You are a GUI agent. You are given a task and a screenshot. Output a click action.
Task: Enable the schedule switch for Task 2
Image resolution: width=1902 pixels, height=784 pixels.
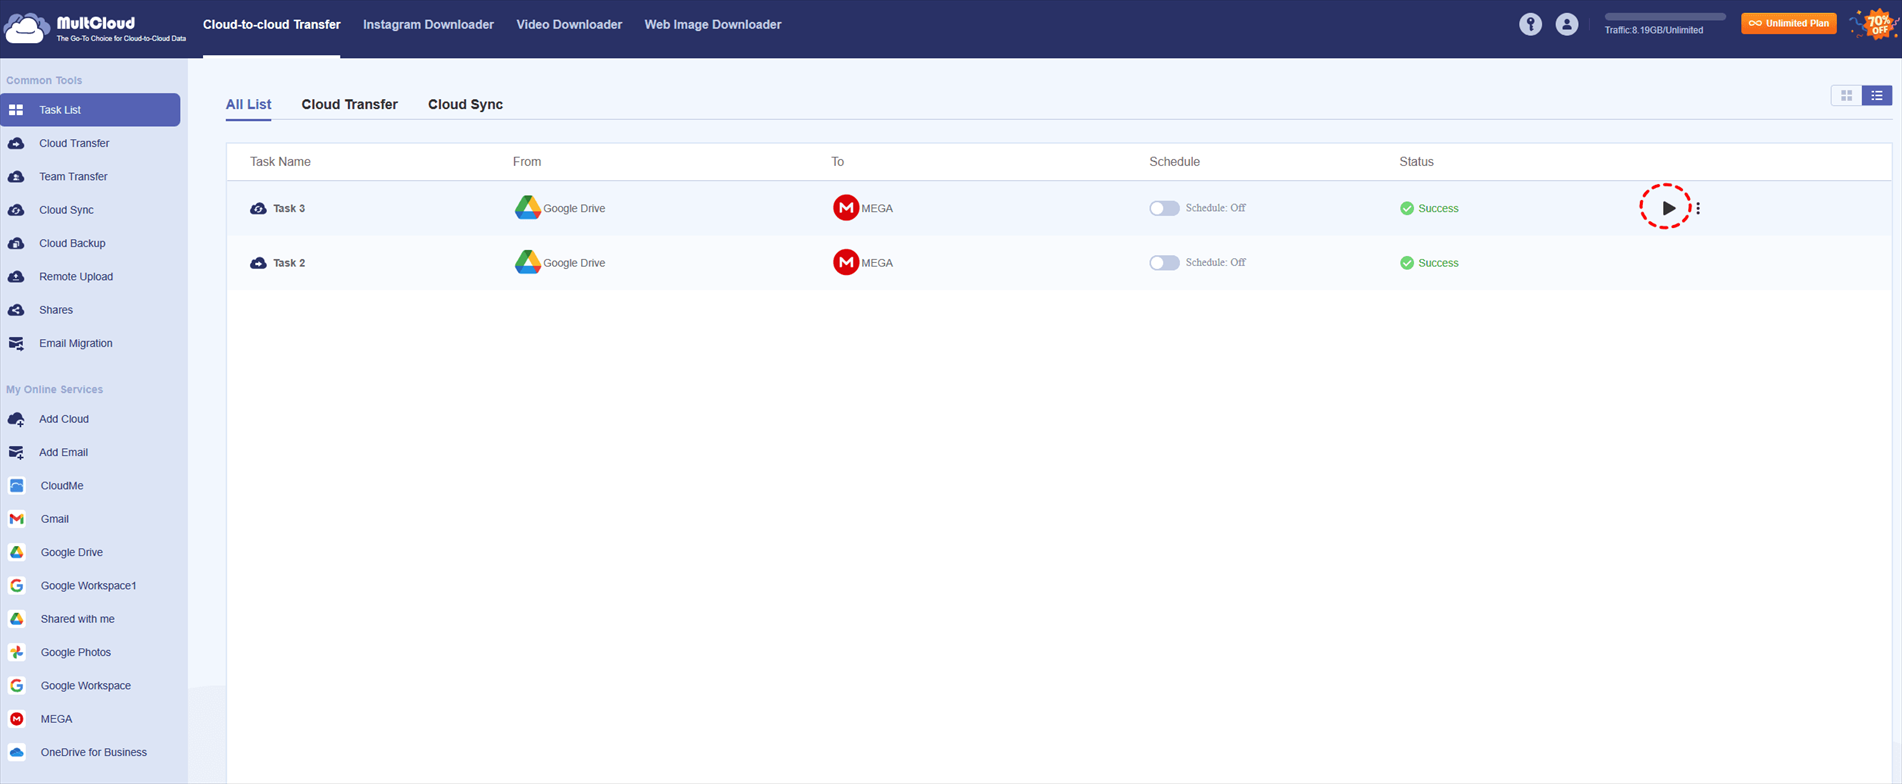(x=1163, y=263)
